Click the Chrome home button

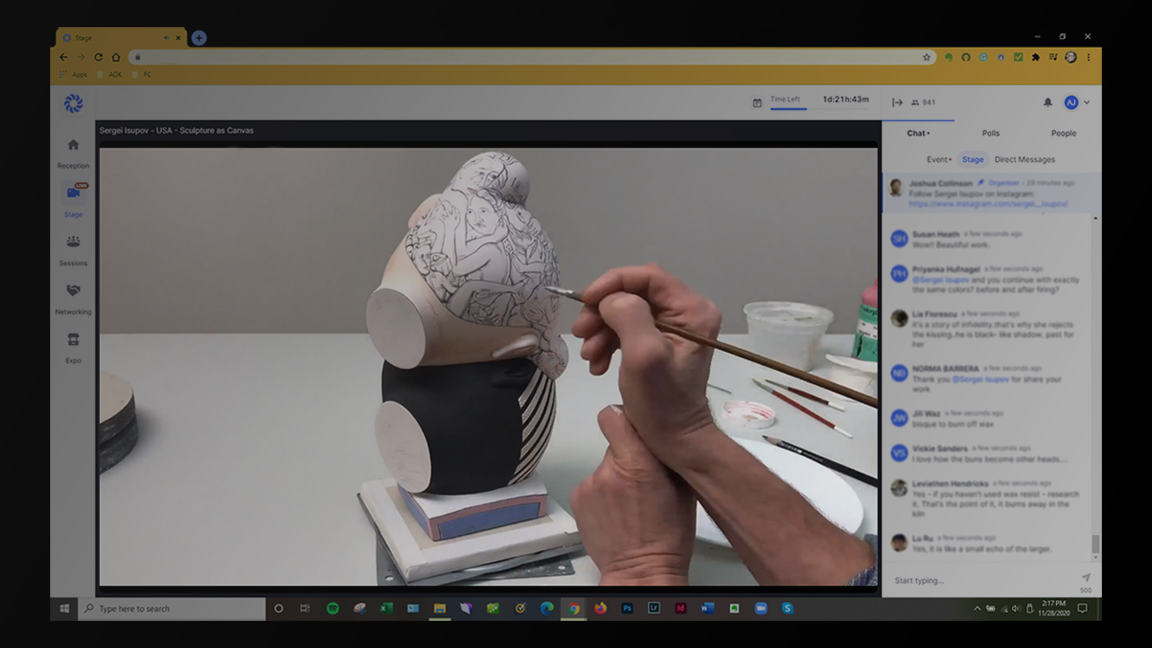coord(116,57)
